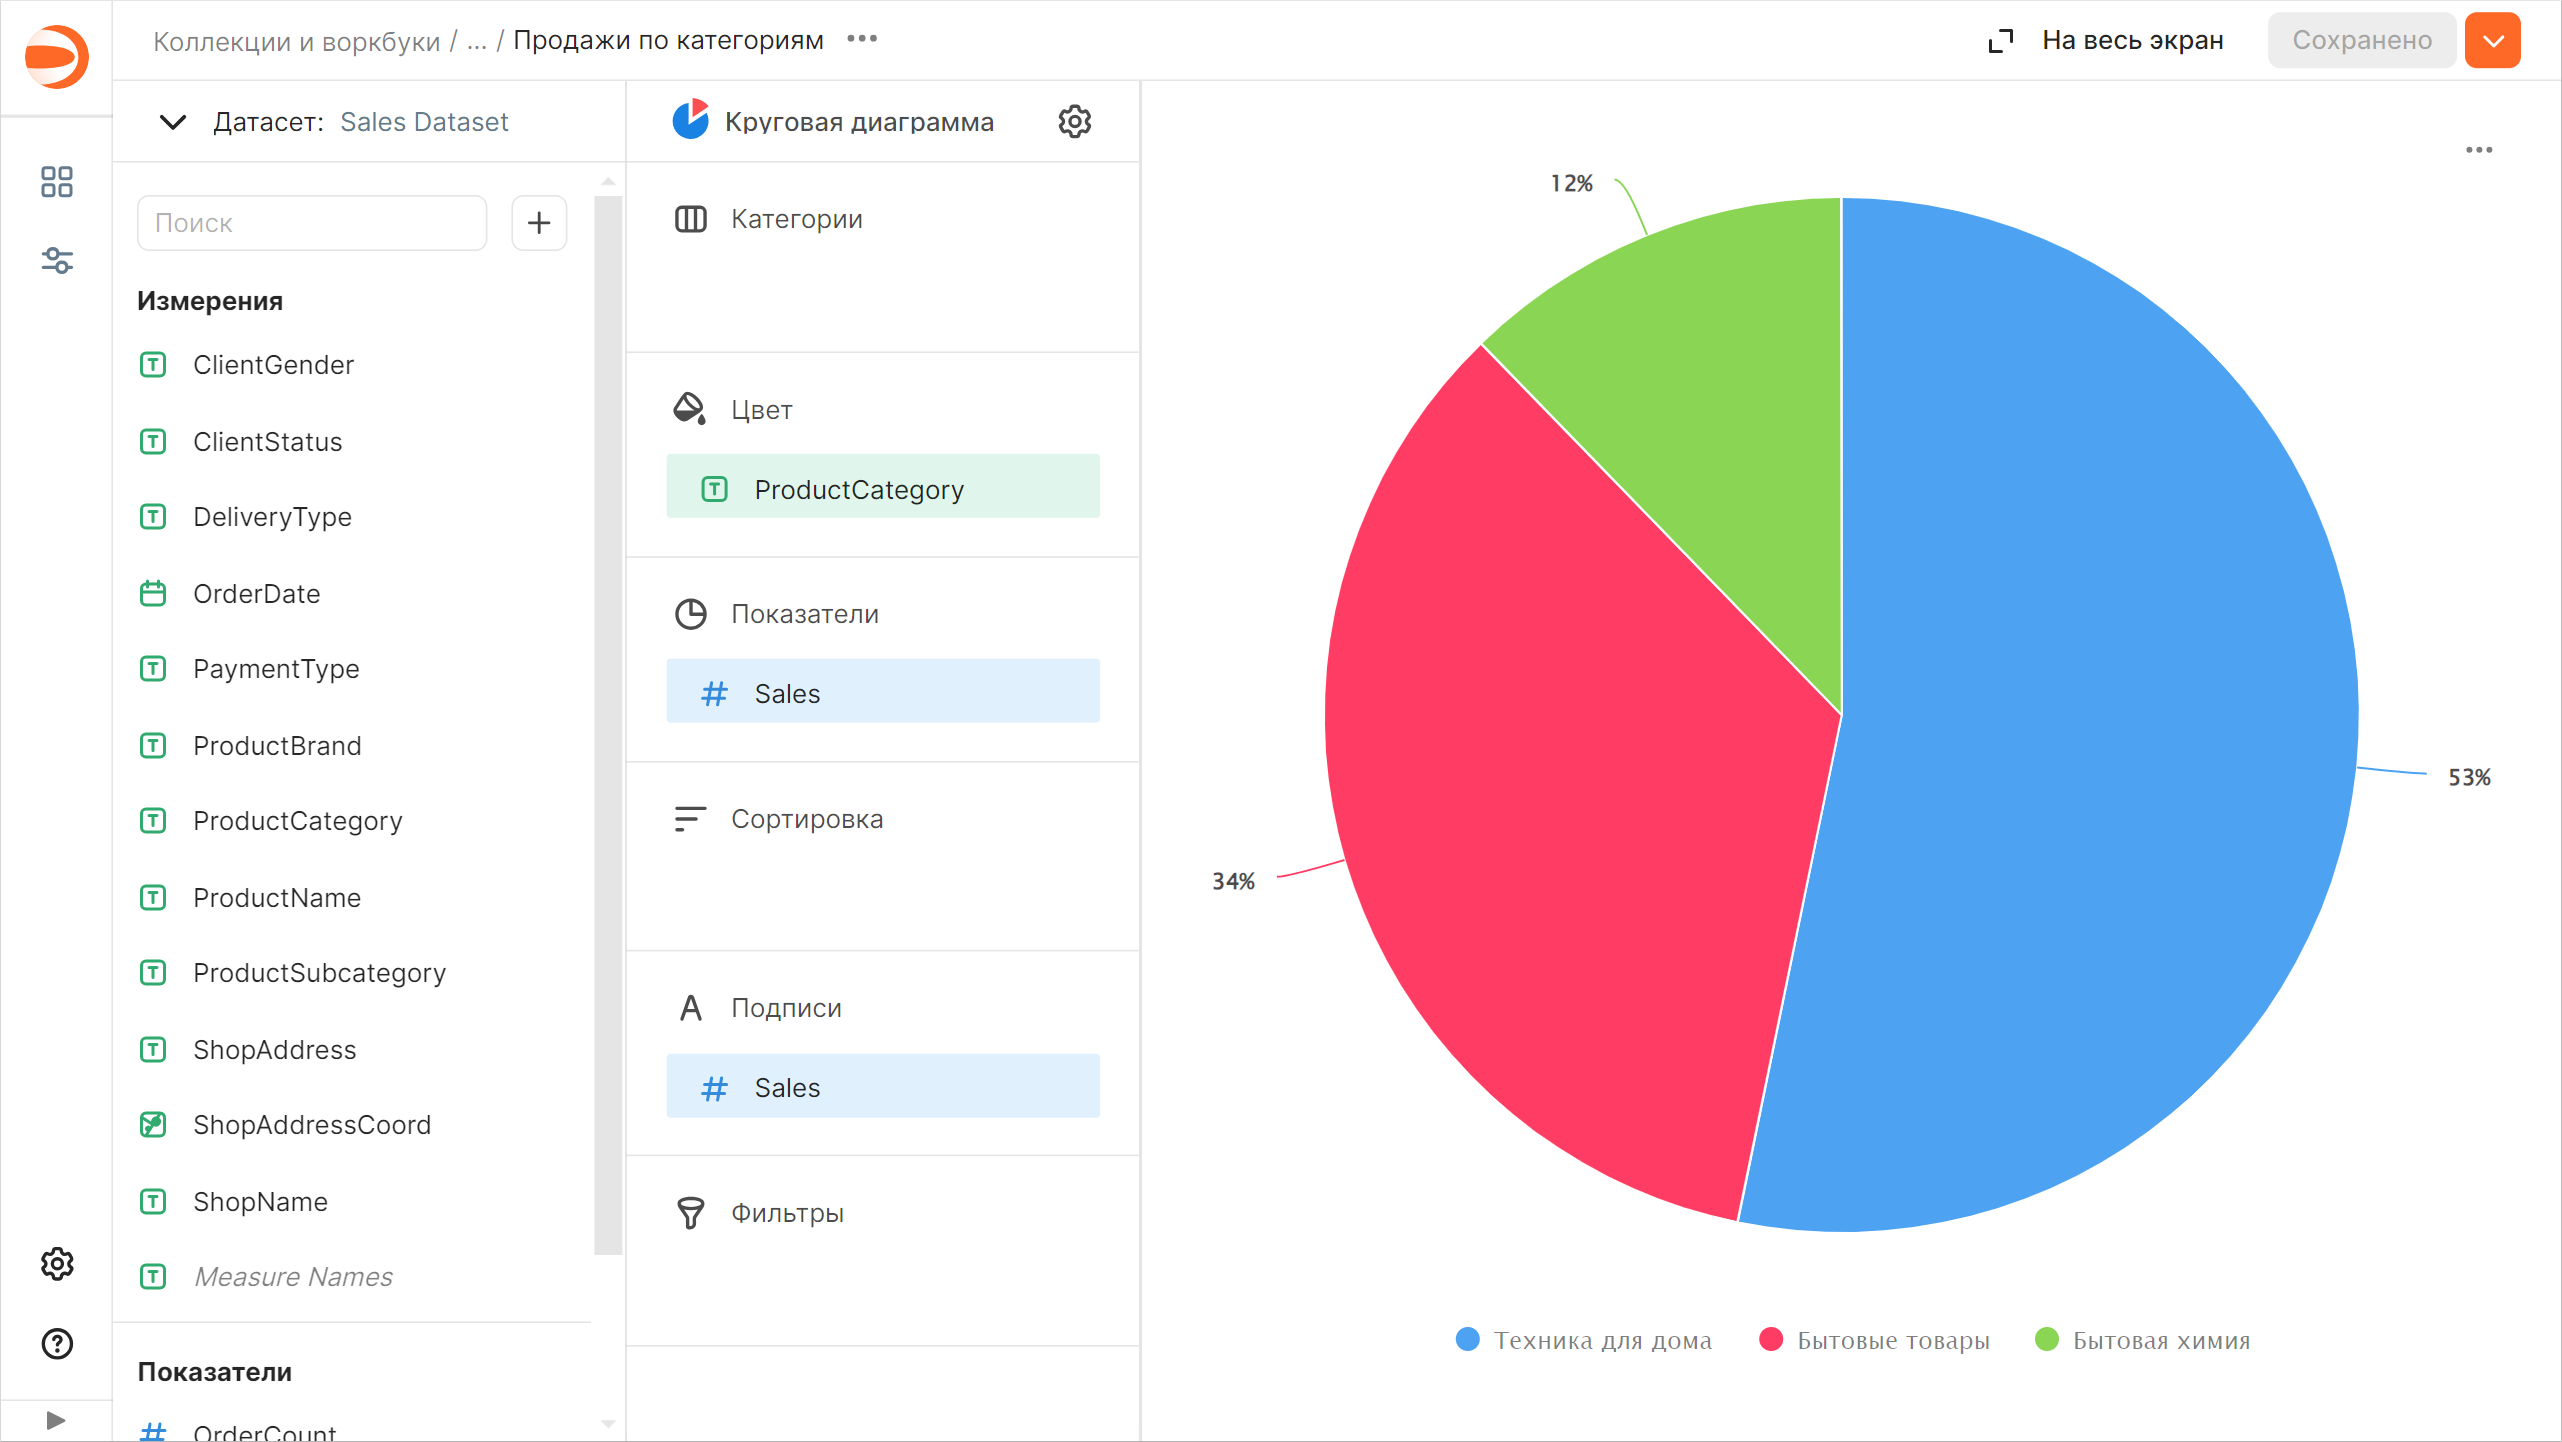
Task: Select the dashboards grid icon in left sidebar
Action: [x=56, y=182]
